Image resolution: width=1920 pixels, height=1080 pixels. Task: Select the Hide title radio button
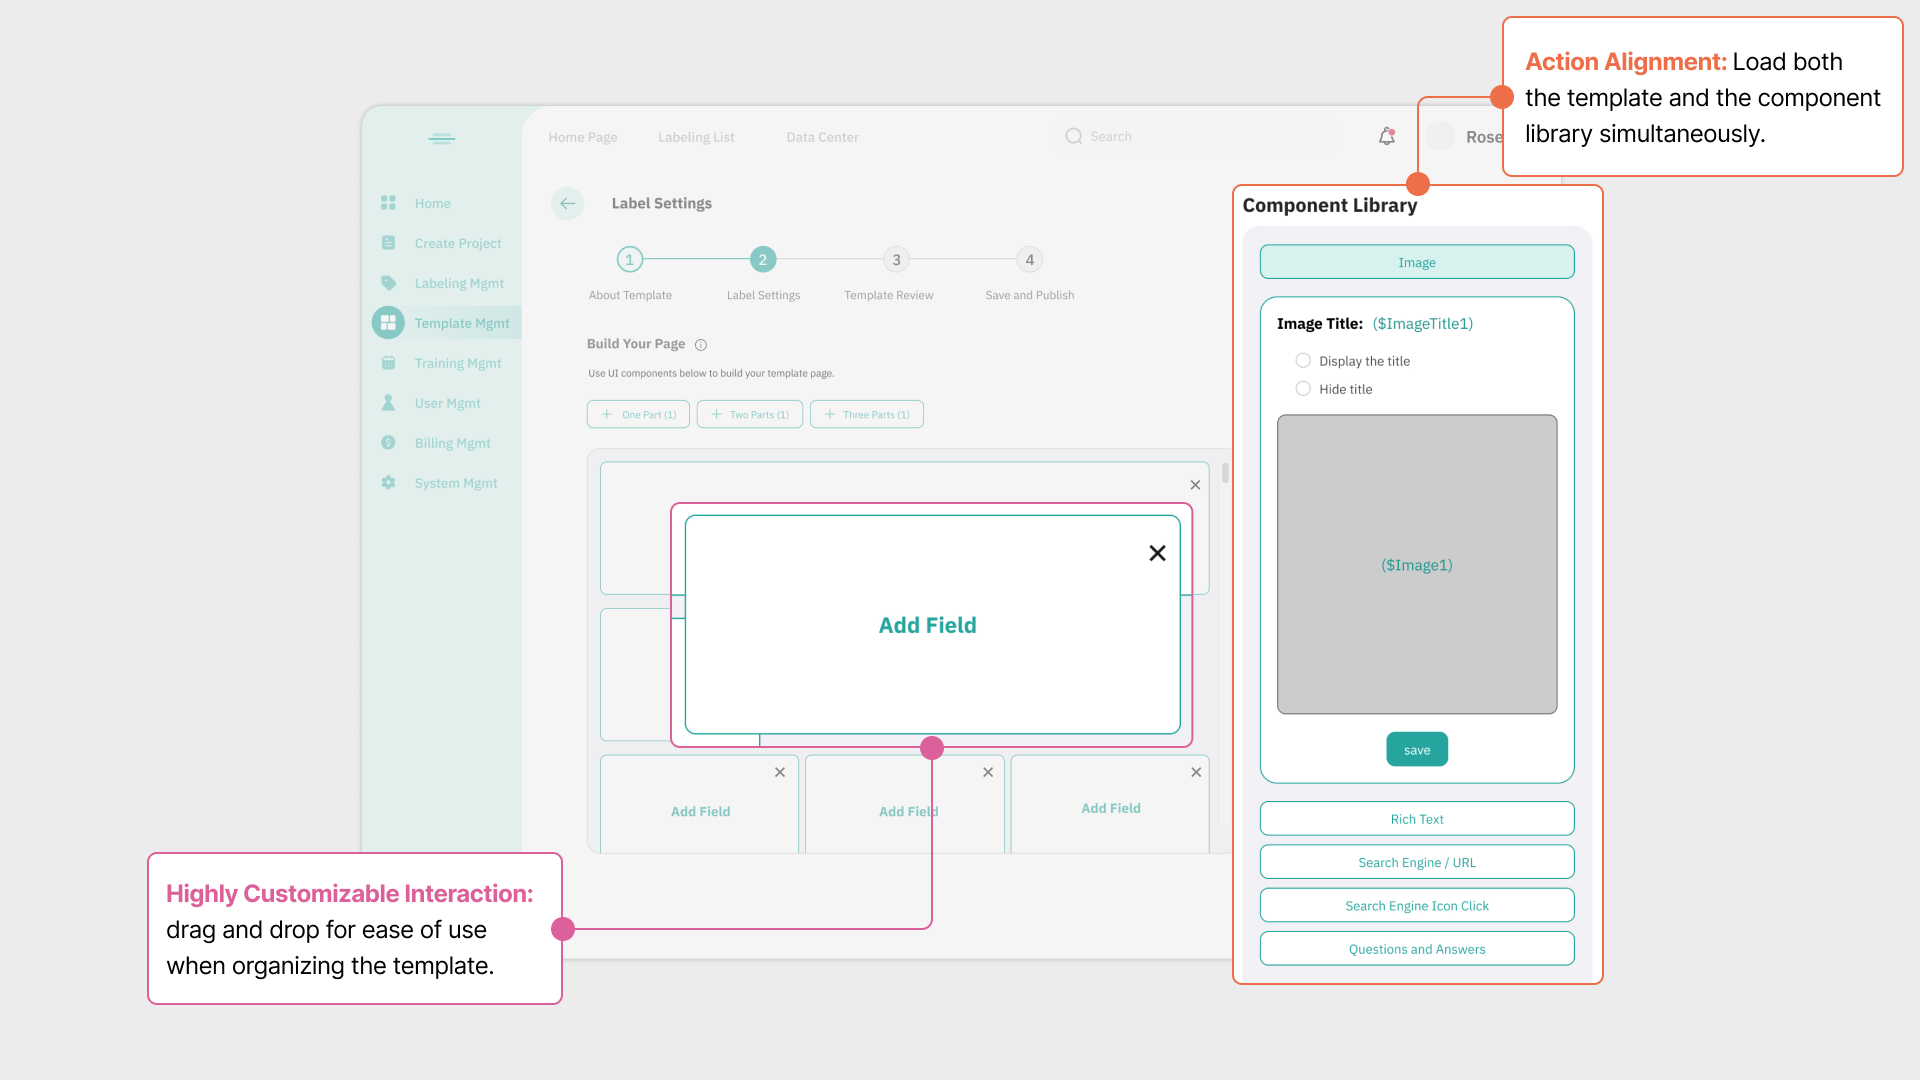[x=1303, y=389]
